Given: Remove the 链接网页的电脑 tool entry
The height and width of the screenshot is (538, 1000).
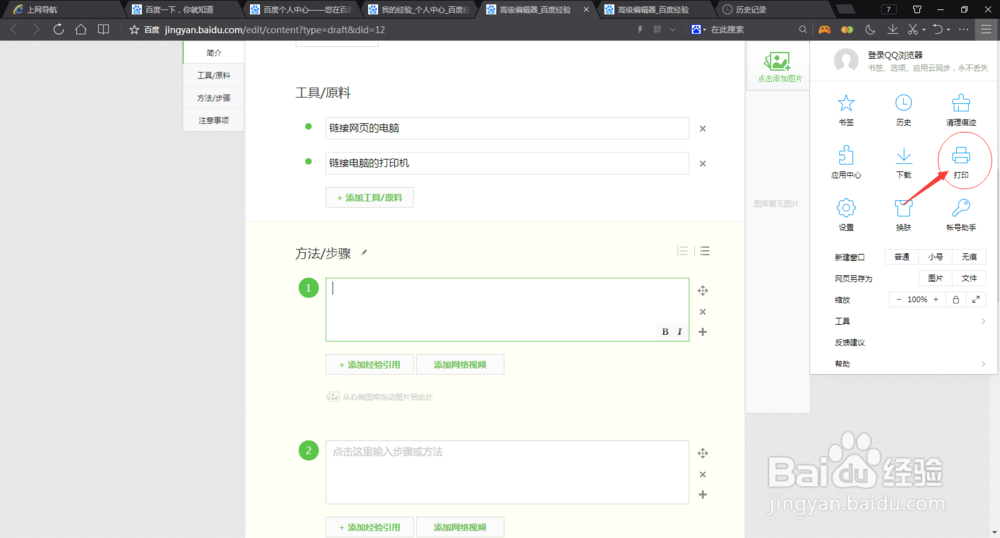Looking at the screenshot, I should tap(703, 129).
